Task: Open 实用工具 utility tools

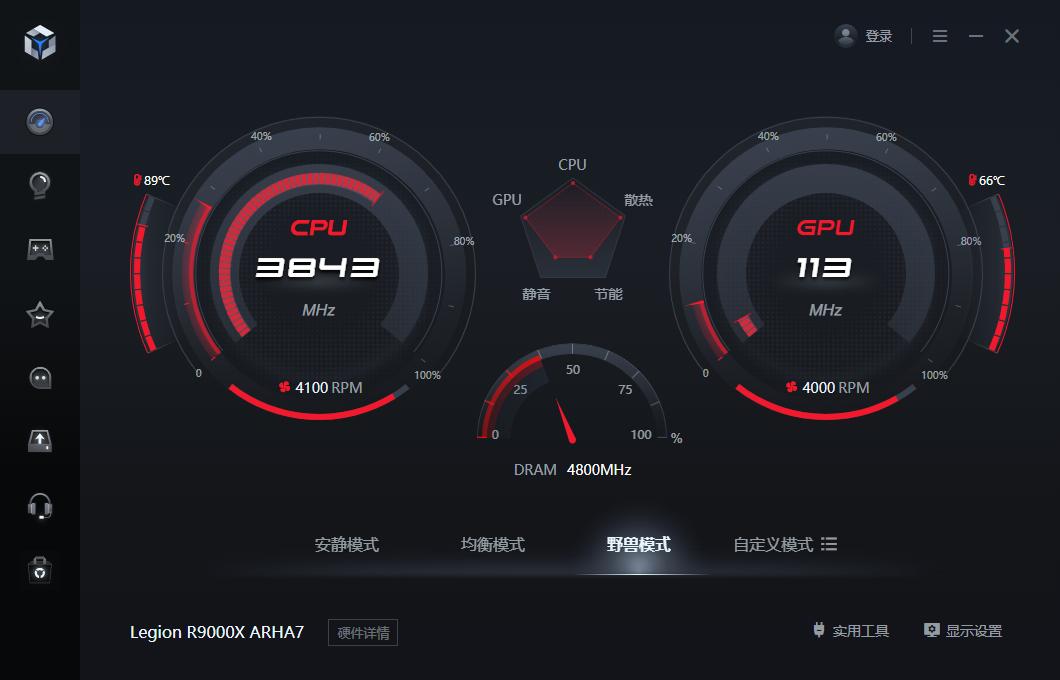Action: (x=851, y=631)
